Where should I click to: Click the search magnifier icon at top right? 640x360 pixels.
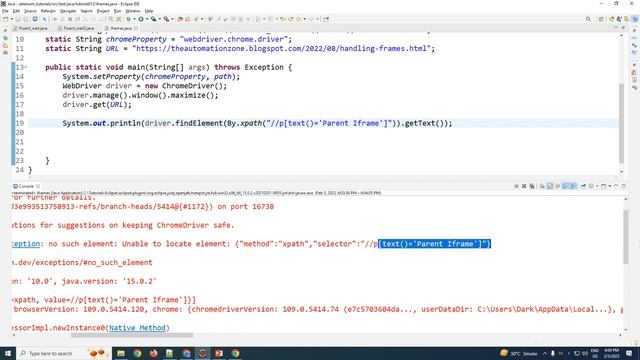(588, 19)
